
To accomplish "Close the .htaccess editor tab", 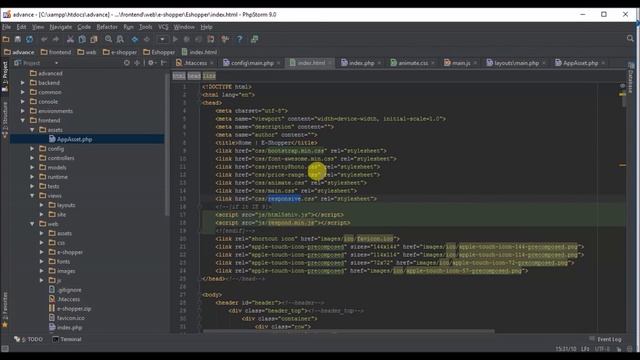I will 212,63.
